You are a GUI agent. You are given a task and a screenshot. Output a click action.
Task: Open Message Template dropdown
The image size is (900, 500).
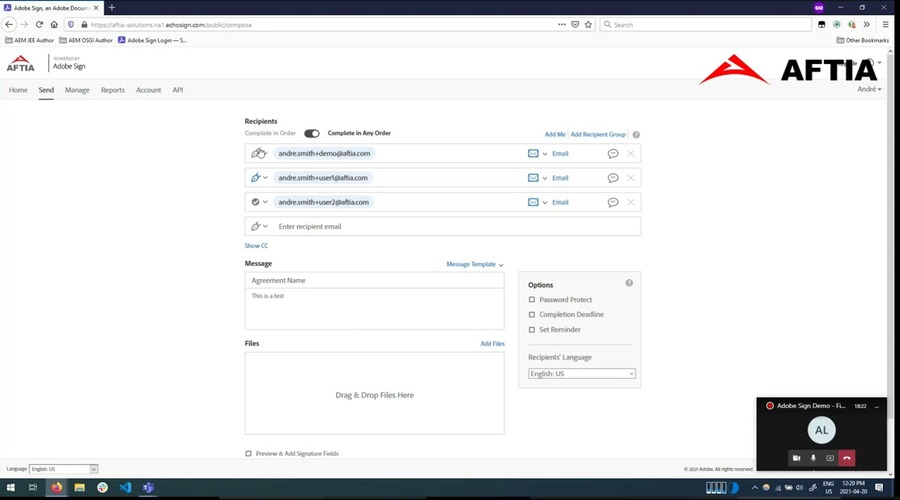[475, 264]
